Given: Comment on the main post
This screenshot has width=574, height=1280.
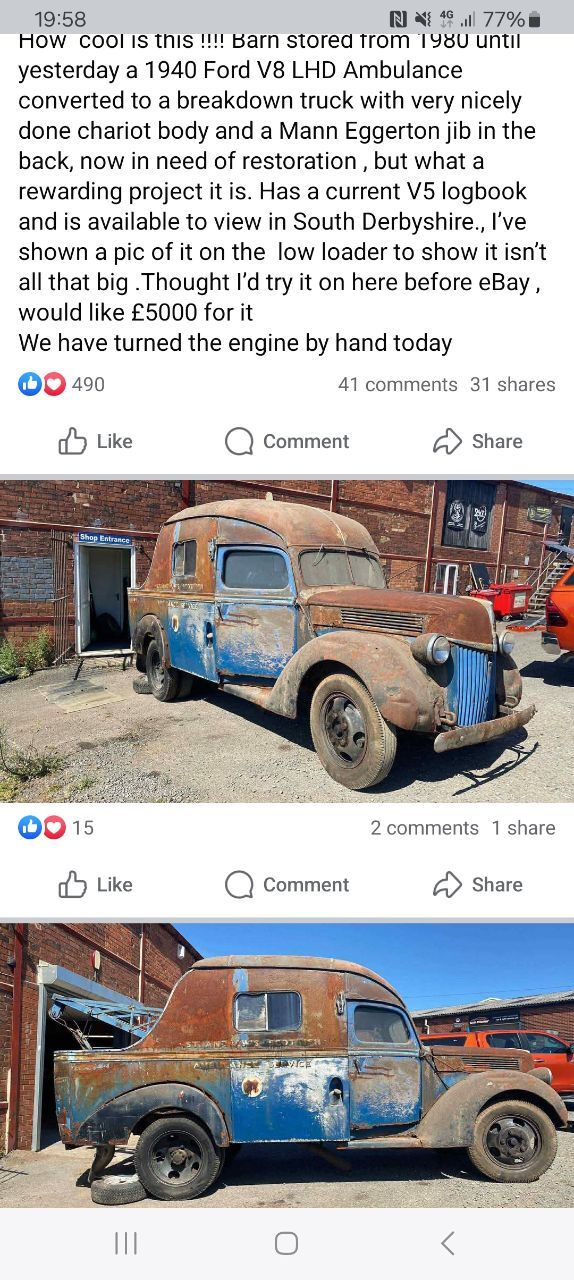Looking at the screenshot, I should (286, 441).
